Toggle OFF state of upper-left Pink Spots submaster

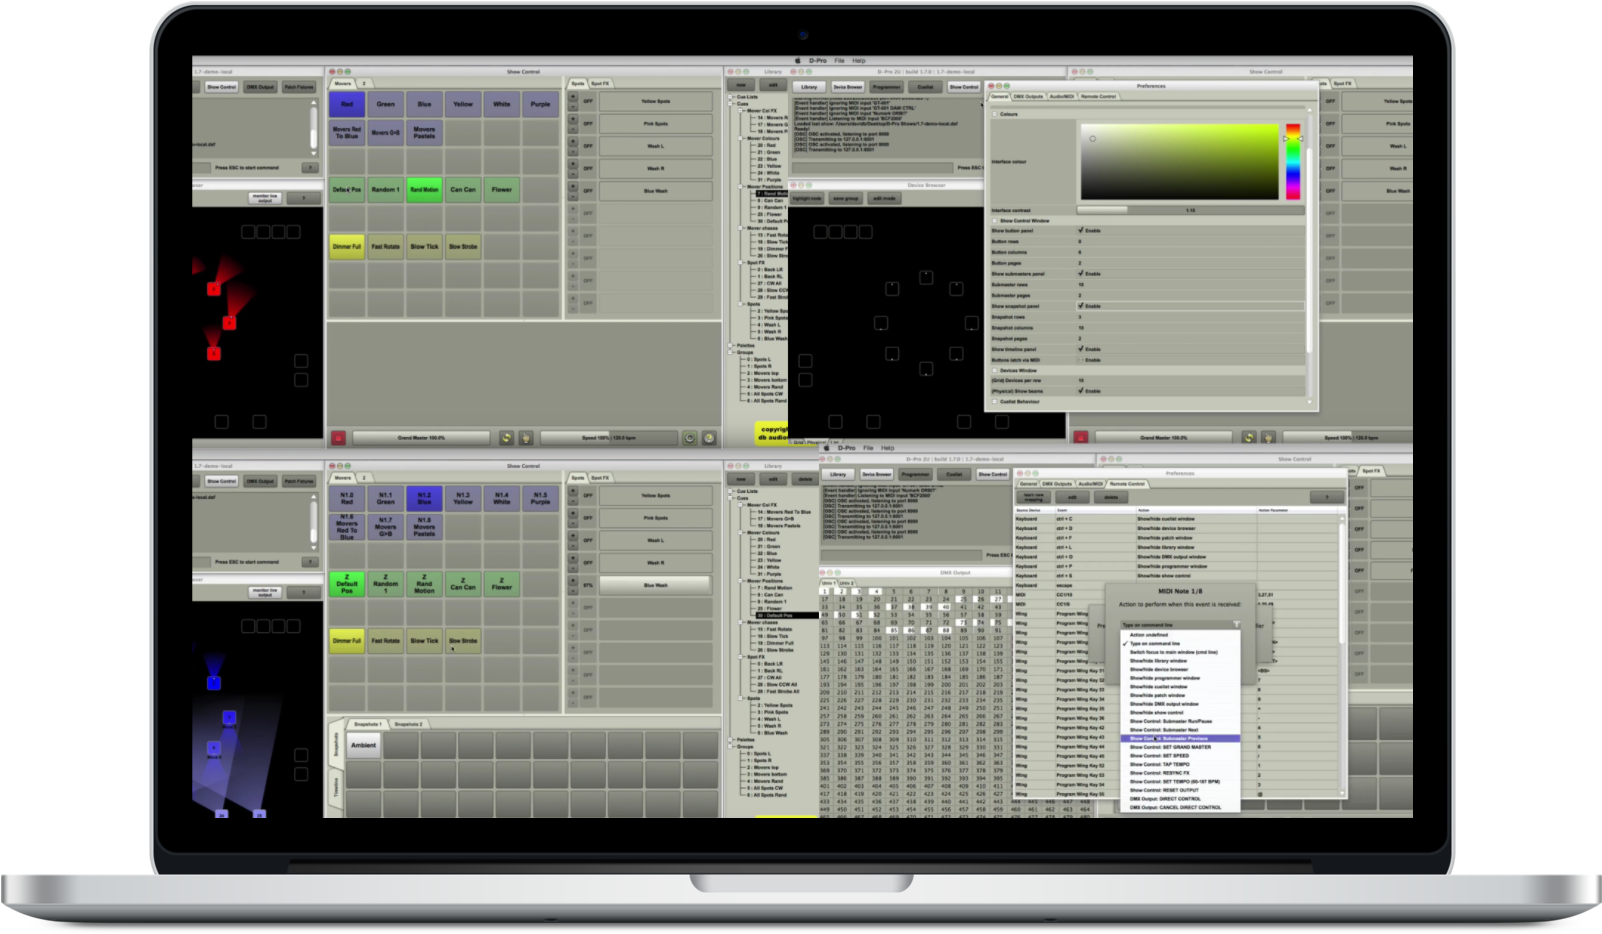[x=588, y=124]
